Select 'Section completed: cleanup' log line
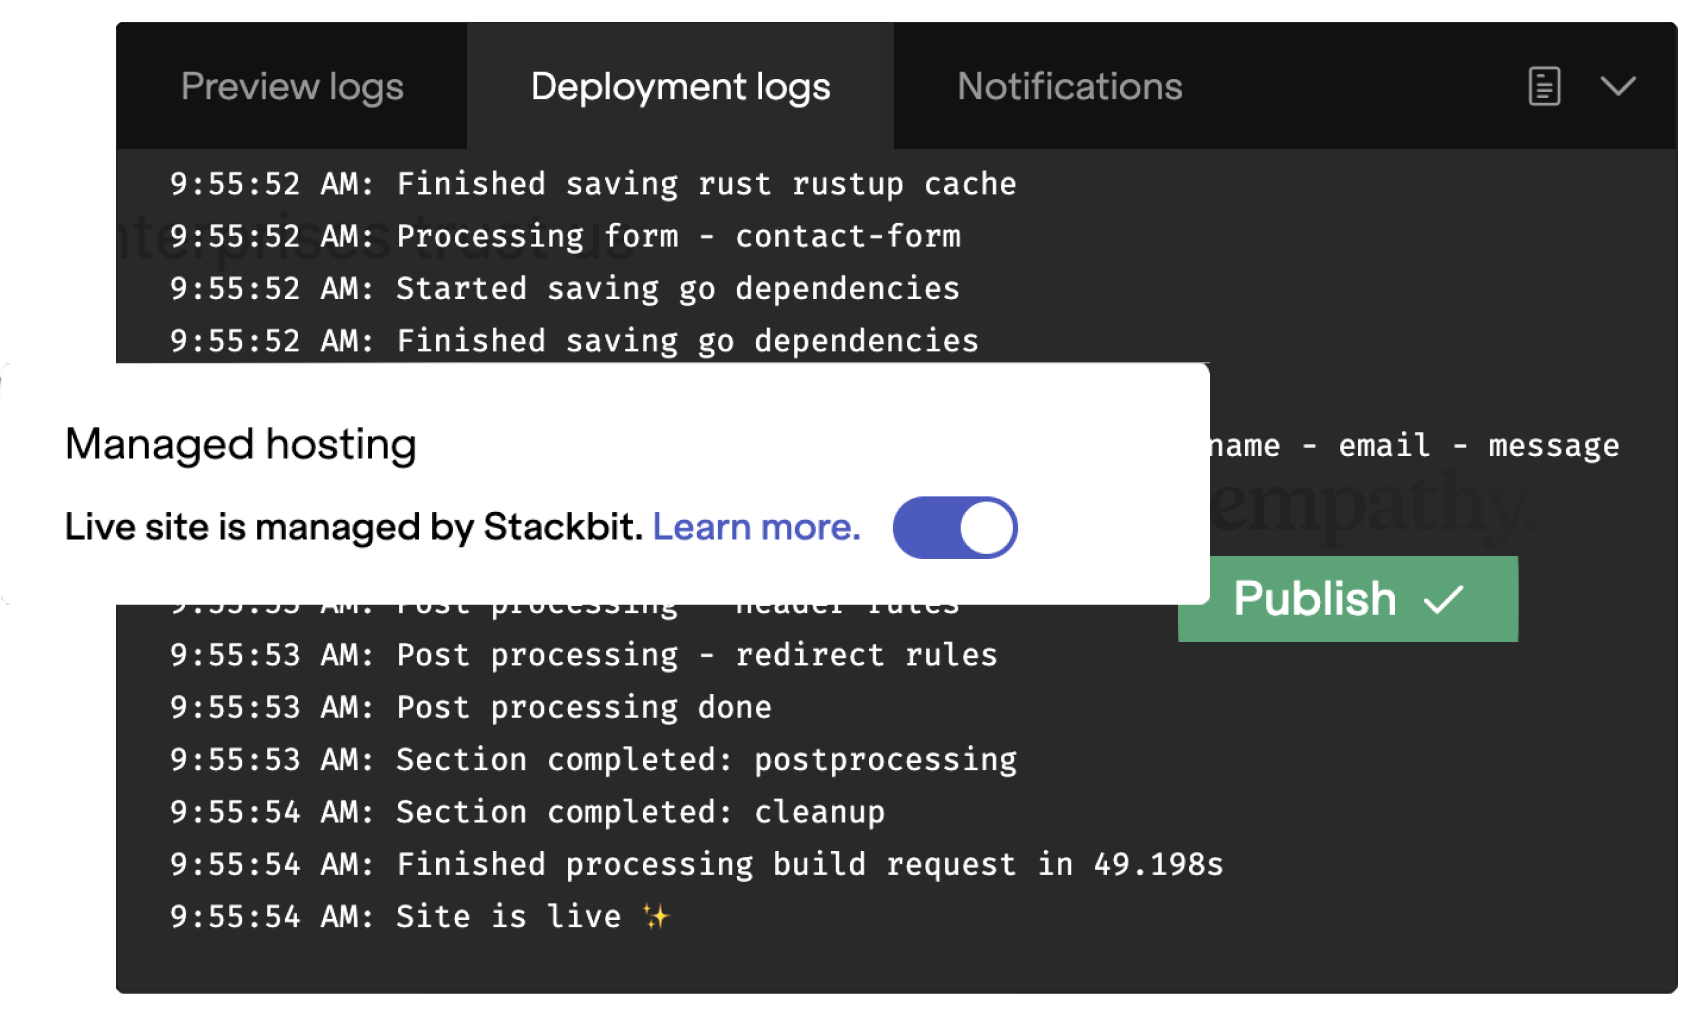The height and width of the screenshot is (1018, 1700). (x=527, y=812)
